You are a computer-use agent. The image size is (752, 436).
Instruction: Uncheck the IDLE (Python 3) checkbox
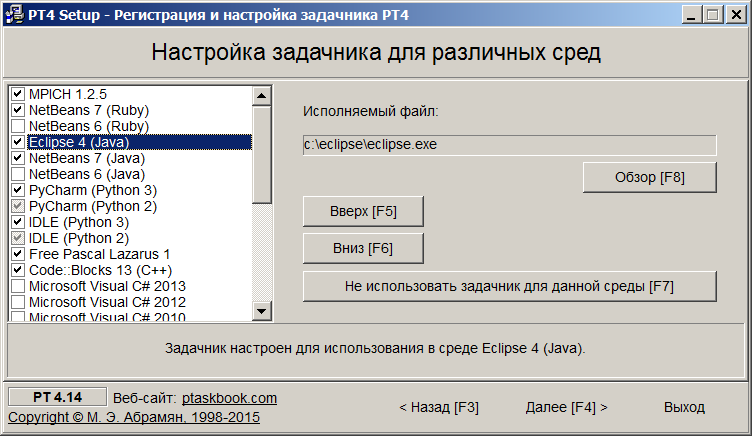coord(18,222)
